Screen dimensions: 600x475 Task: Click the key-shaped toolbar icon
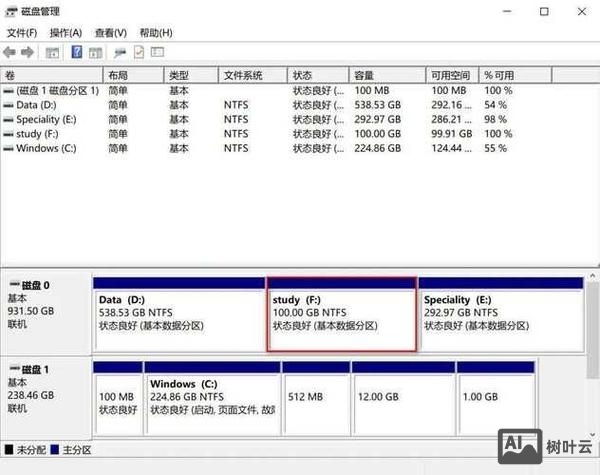pyautogui.click(x=120, y=52)
